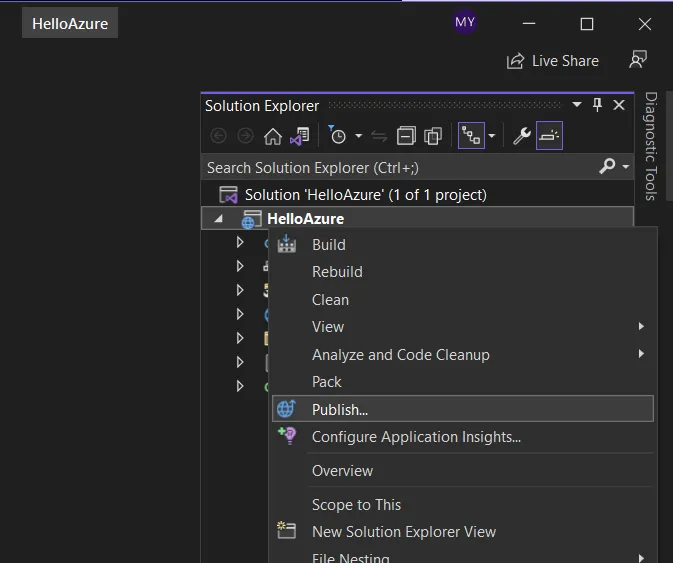Image resolution: width=673 pixels, height=563 pixels.
Task: Expand fourth child node under HelloAzure
Action: [240, 314]
